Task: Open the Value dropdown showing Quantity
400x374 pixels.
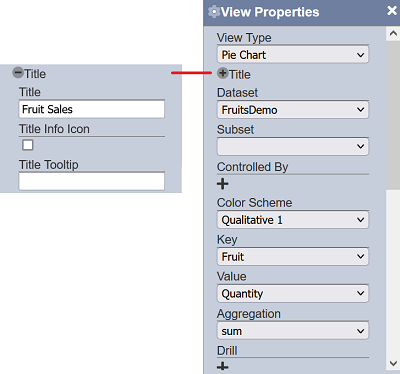Action: tap(293, 293)
